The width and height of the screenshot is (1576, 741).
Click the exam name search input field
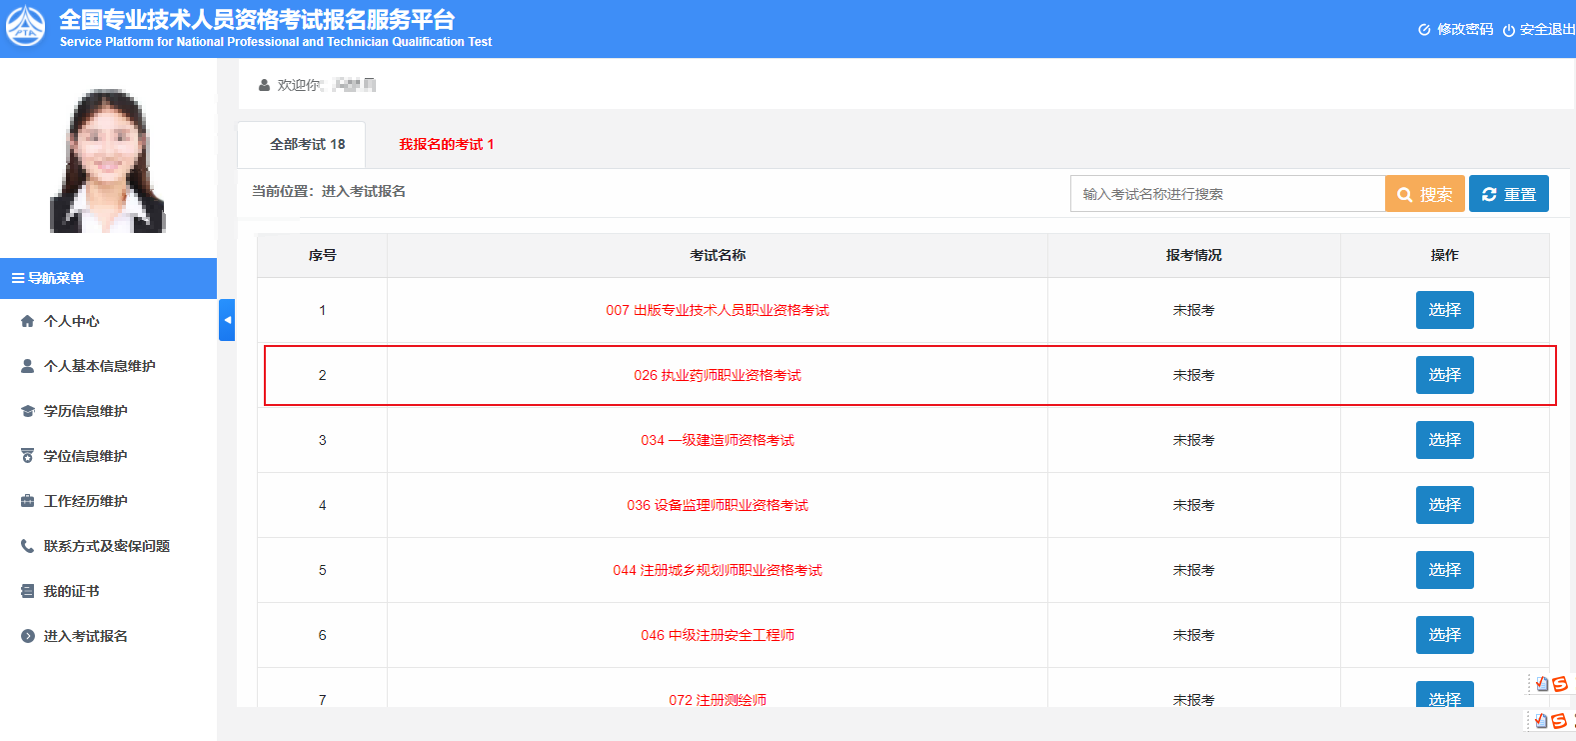point(1226,194)
